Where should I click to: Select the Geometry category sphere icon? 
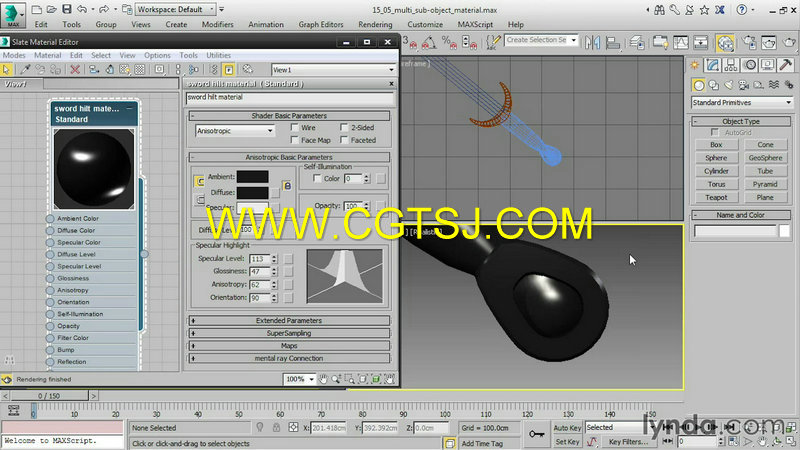[699, 85]
